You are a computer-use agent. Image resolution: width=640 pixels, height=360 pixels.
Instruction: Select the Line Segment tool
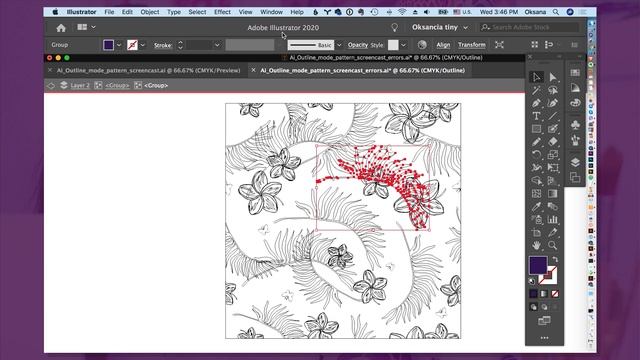553,116
